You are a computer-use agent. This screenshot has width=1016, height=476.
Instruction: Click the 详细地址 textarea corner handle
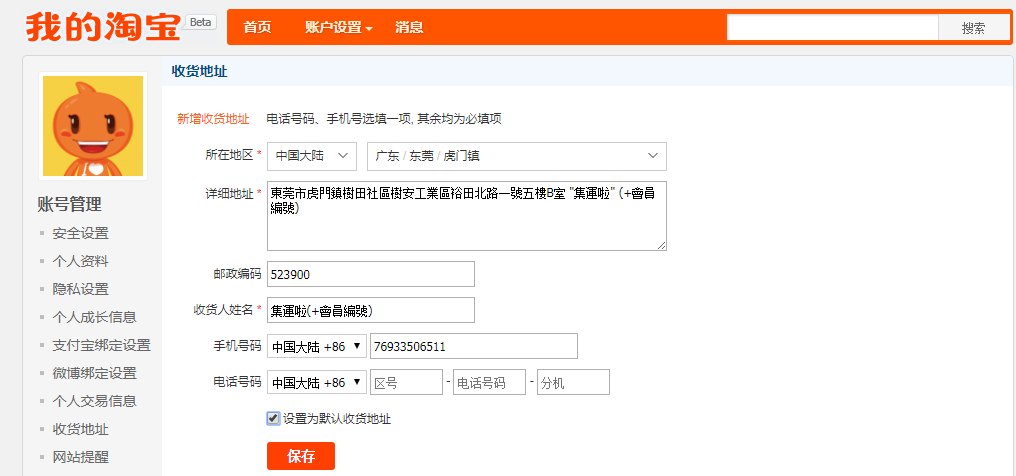661,245
